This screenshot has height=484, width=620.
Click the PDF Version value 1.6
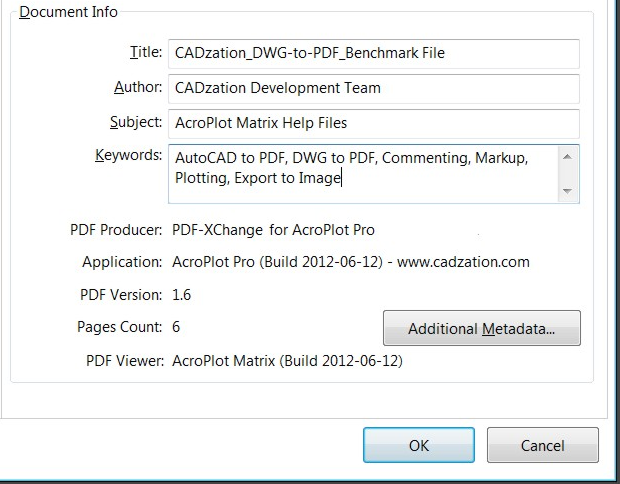click(181, 295)
